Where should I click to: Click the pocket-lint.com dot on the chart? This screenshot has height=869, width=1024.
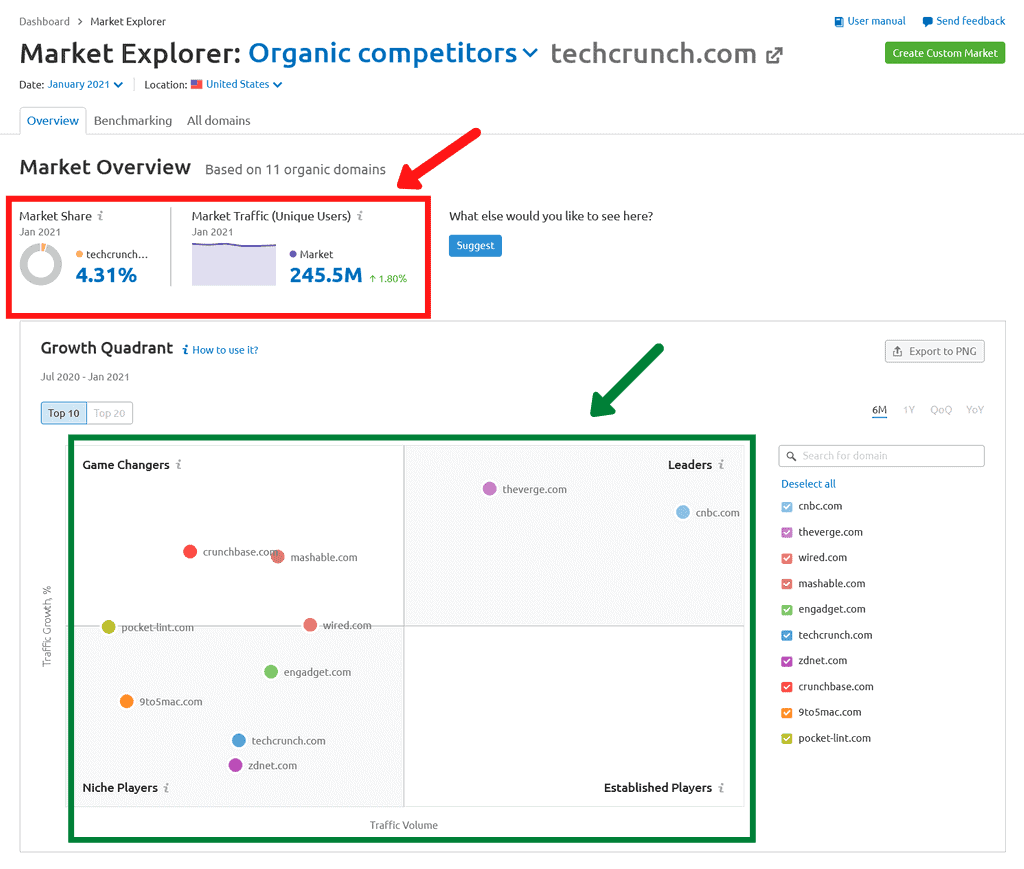coord(108,627)
